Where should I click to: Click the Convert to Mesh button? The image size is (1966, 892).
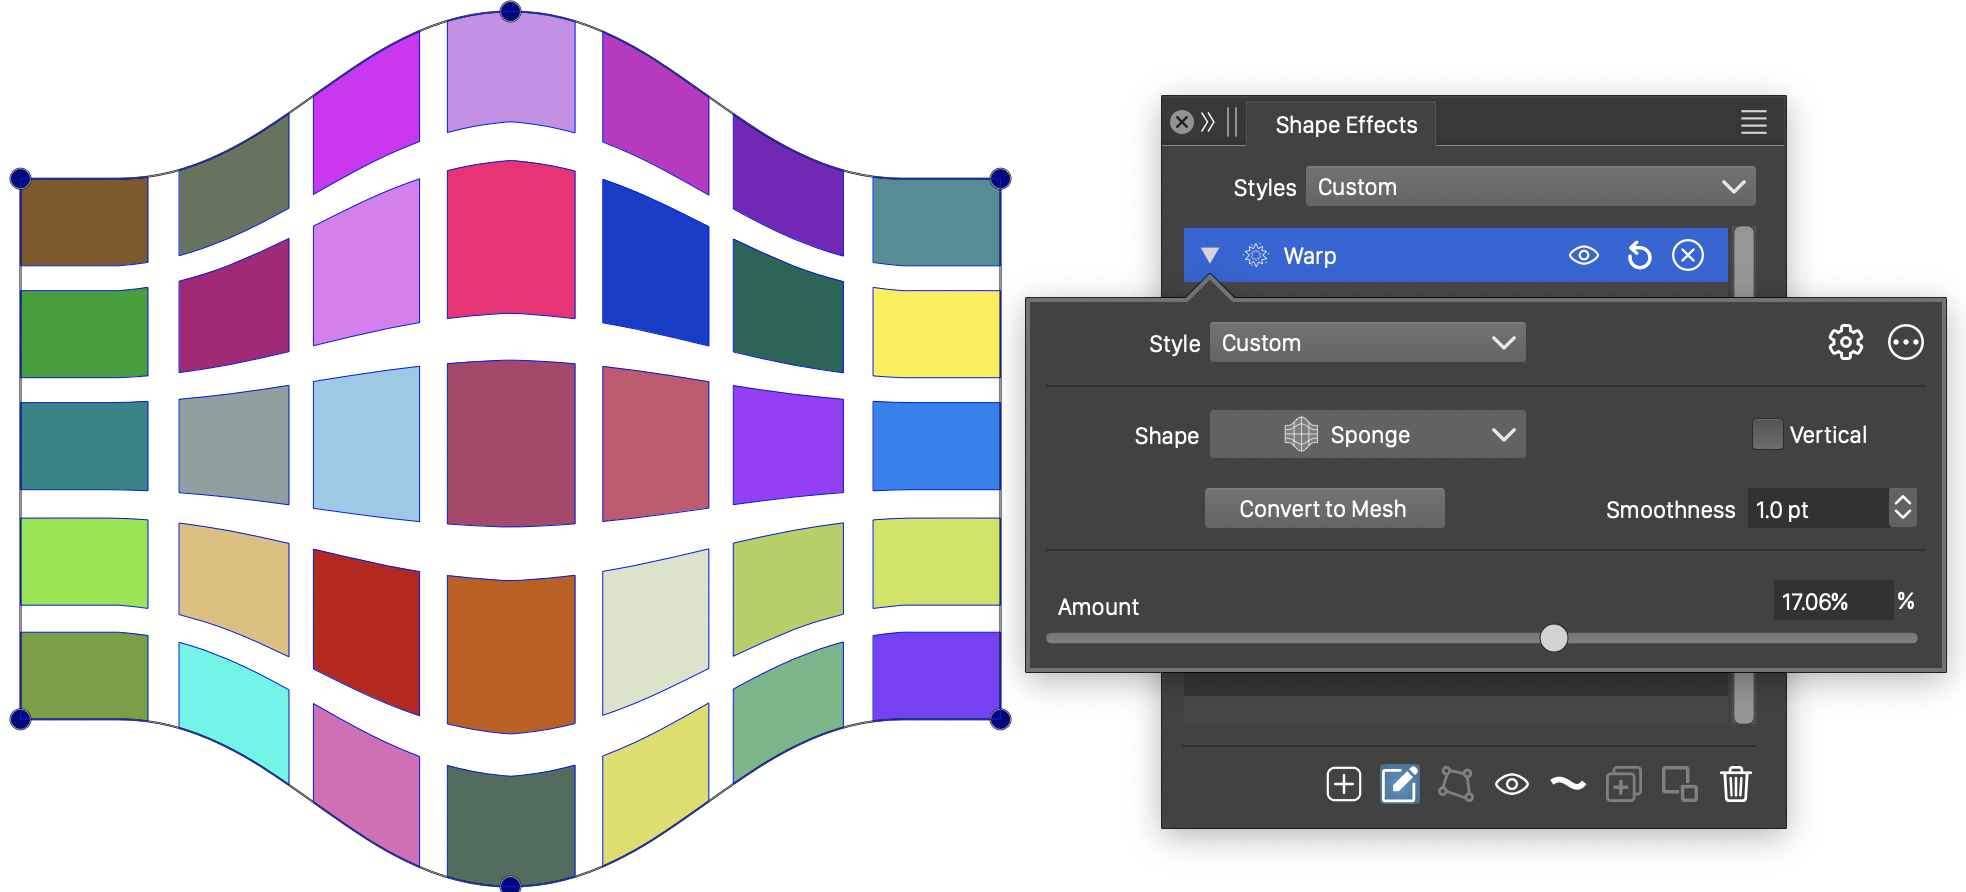1323,509
